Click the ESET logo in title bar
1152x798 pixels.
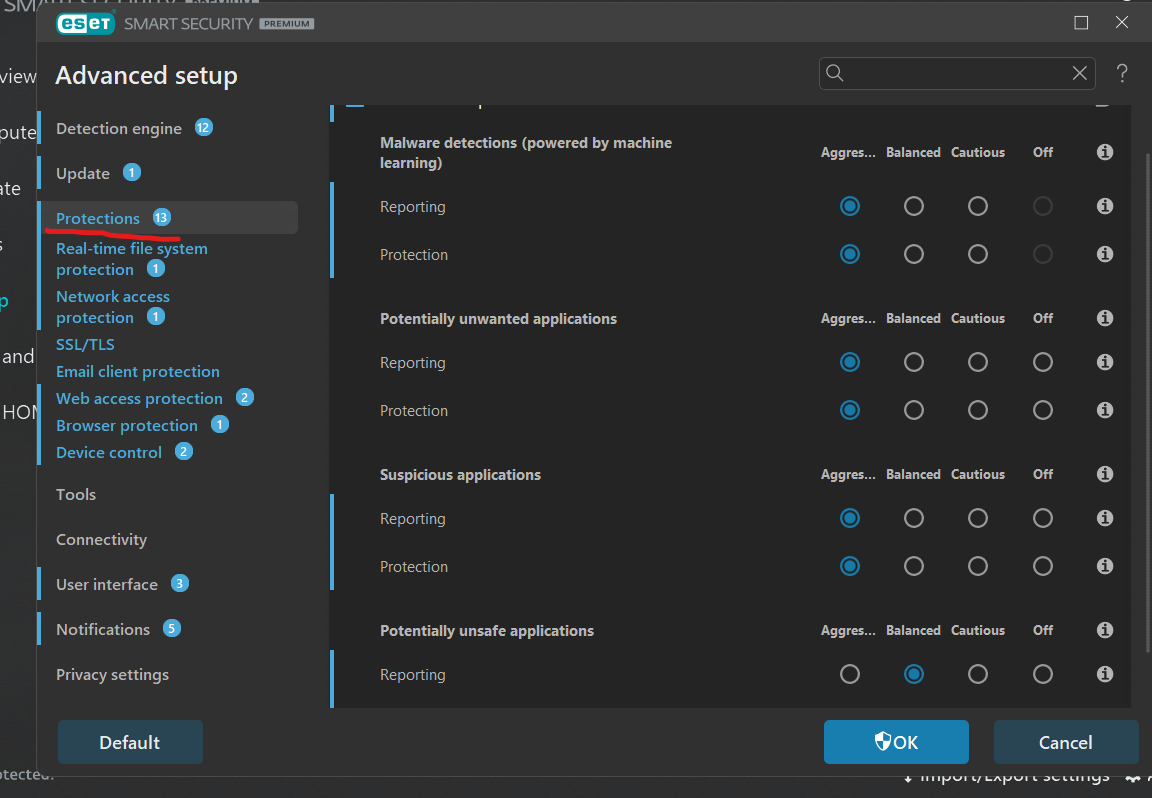point(86,23)
